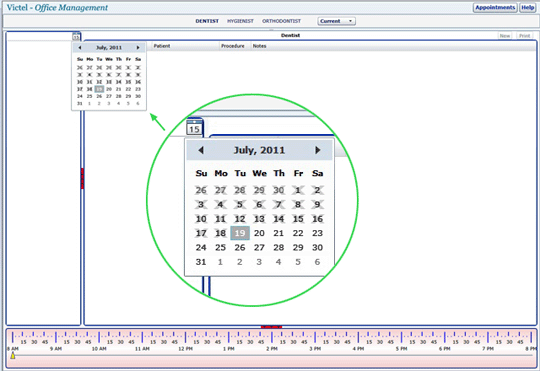Select July 30 in small date picker
The image size is (540, 371).
click(138, 96)
